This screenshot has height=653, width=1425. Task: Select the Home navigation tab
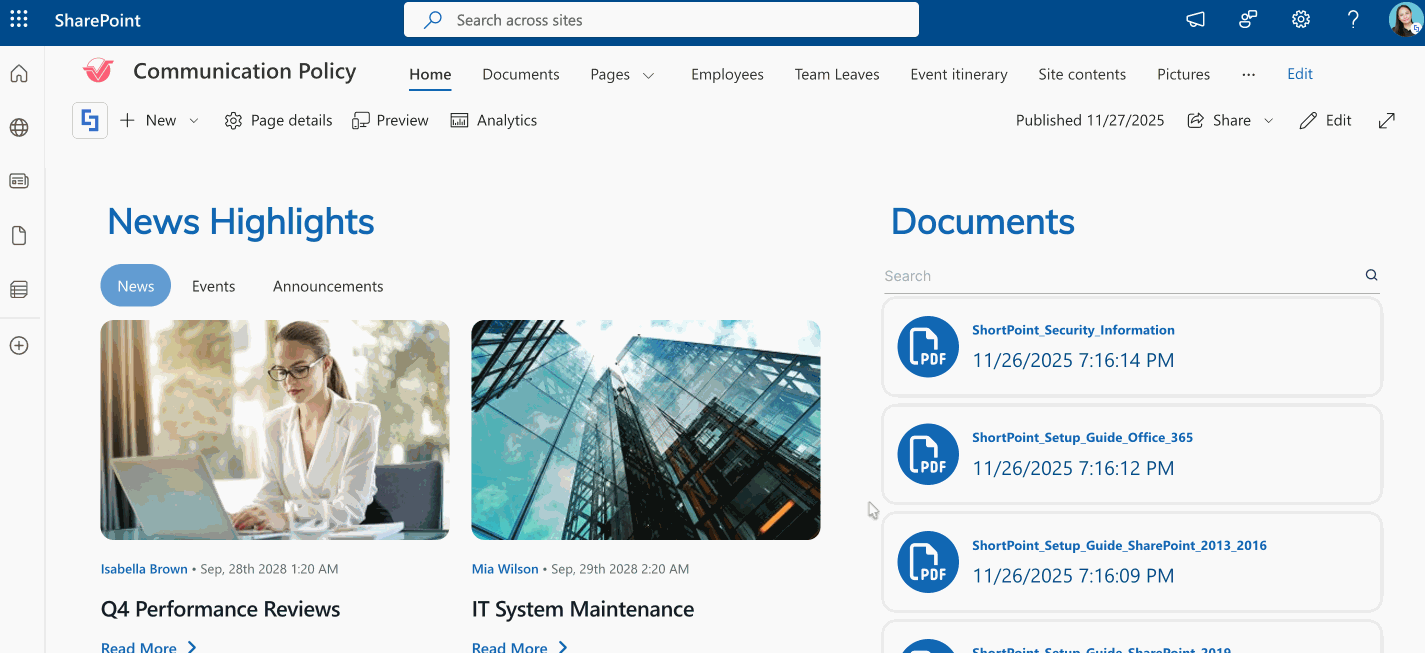coord(430,74)
